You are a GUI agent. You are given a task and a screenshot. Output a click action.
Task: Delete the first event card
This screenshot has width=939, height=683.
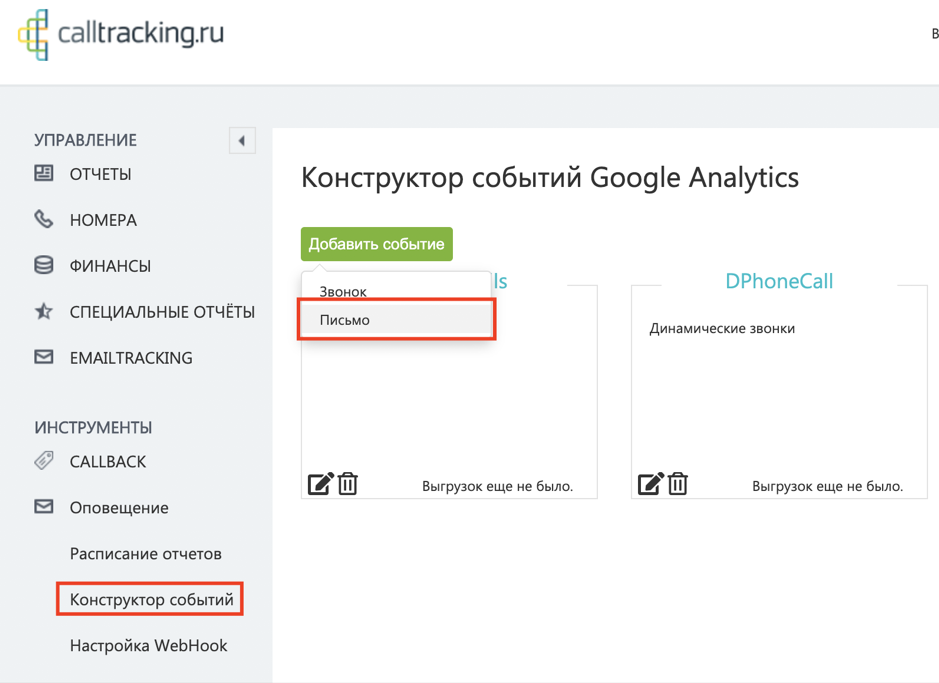pos(347,484)
